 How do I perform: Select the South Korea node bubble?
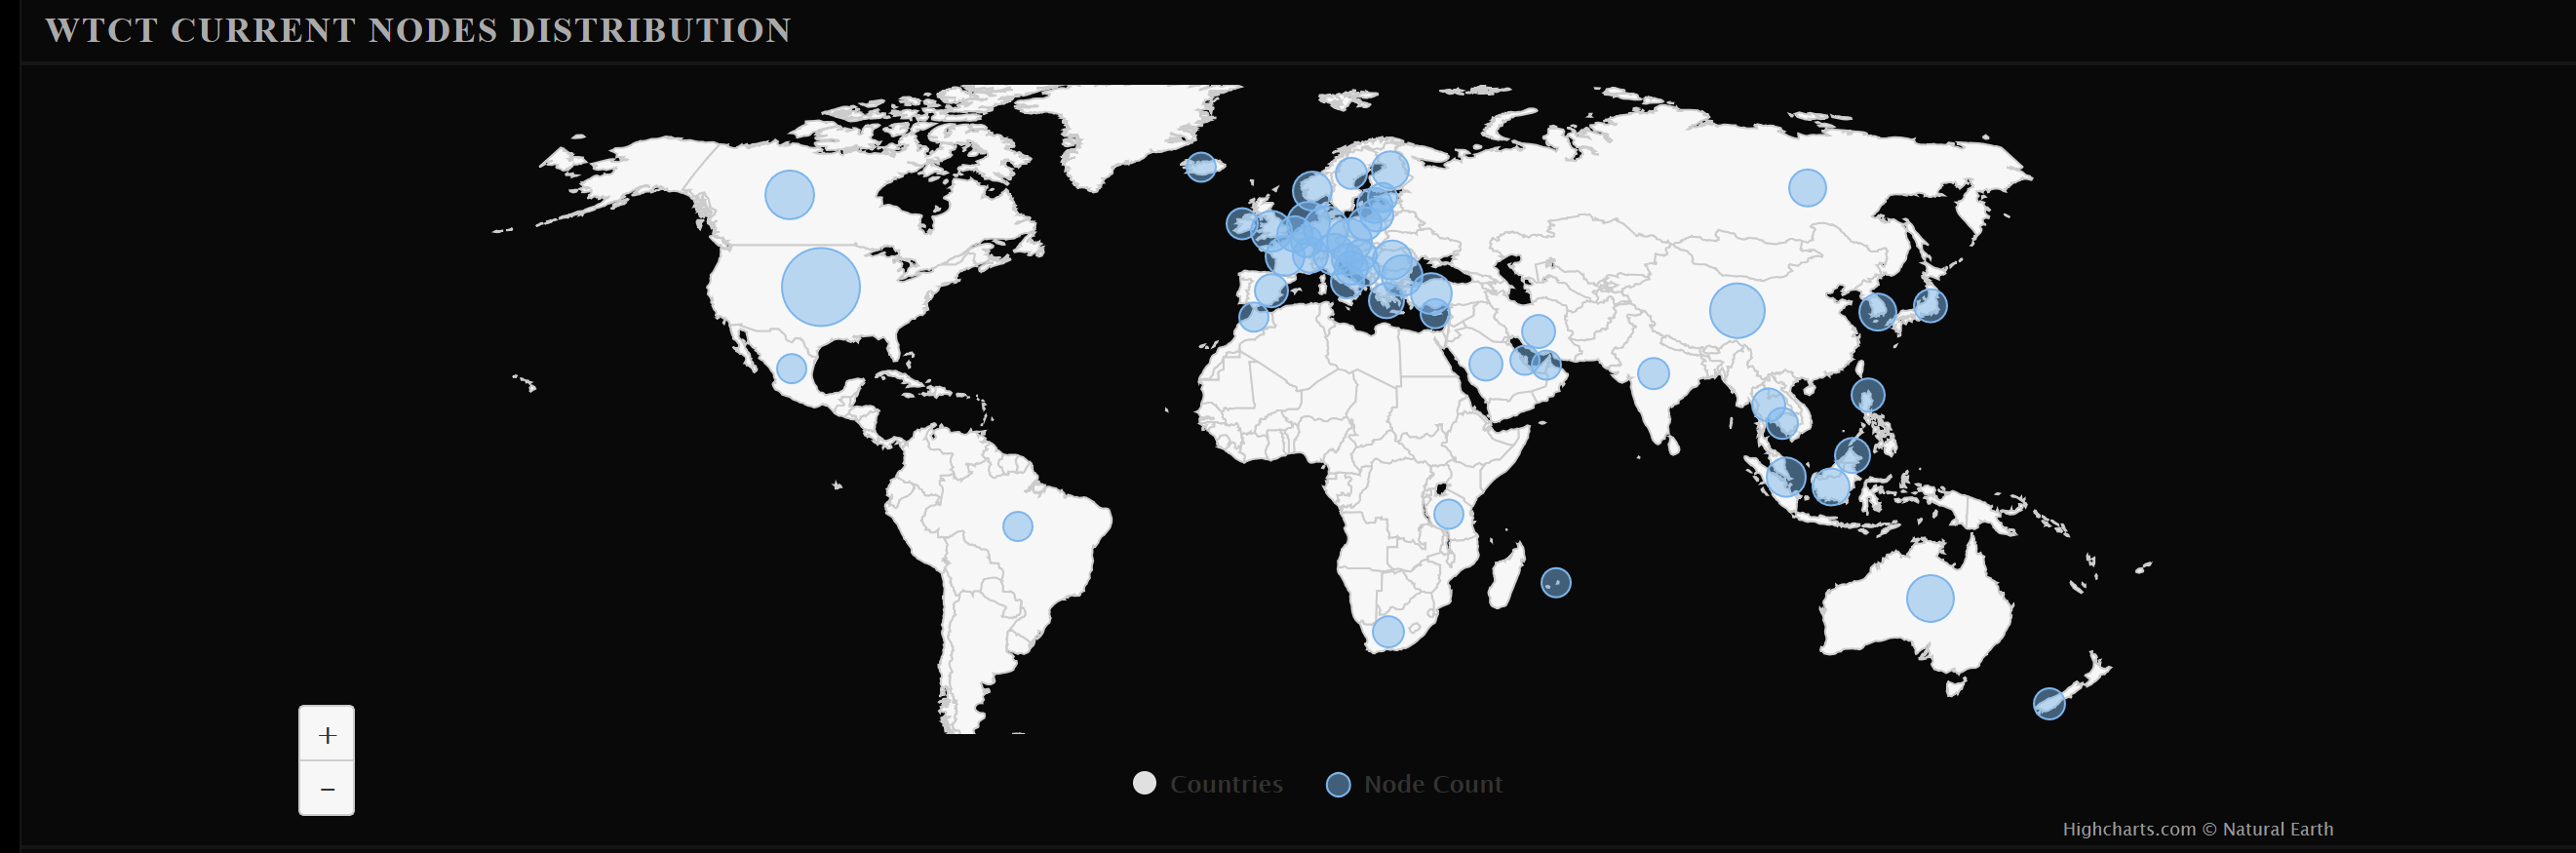pos(1877,311)
